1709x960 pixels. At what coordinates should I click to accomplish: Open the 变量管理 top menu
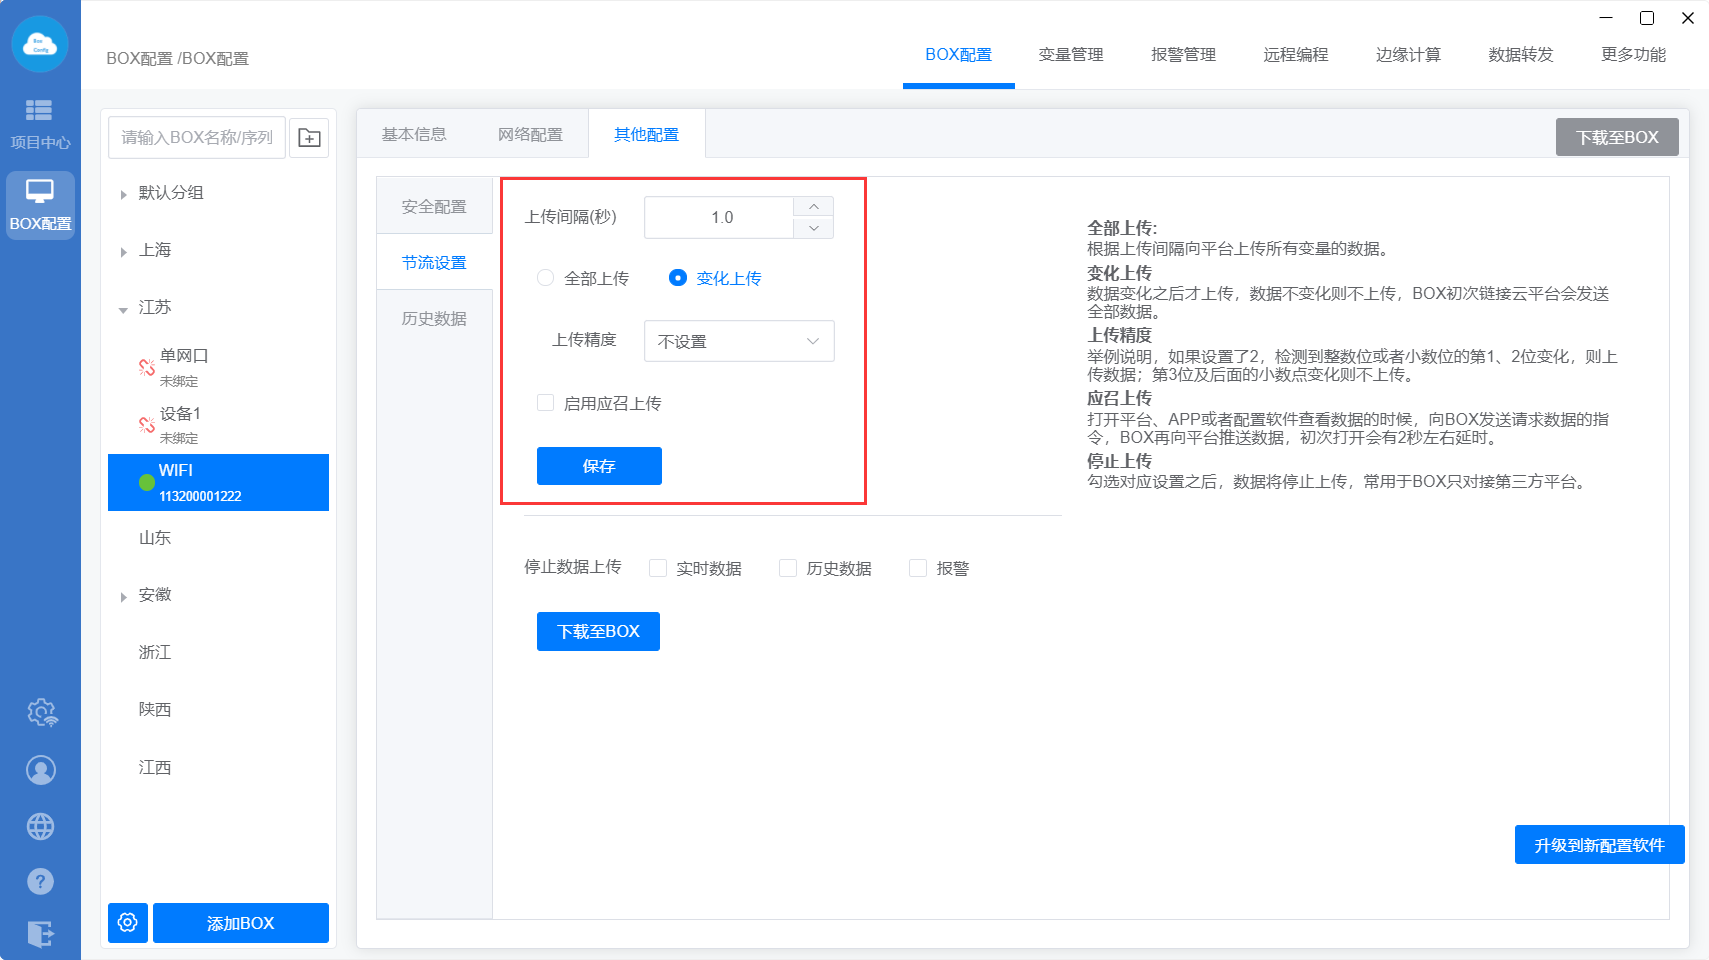1070,55
